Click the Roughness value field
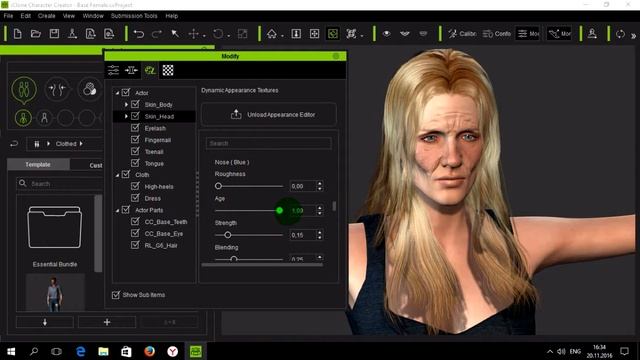The image size is (640, 360). coord(302,186)
